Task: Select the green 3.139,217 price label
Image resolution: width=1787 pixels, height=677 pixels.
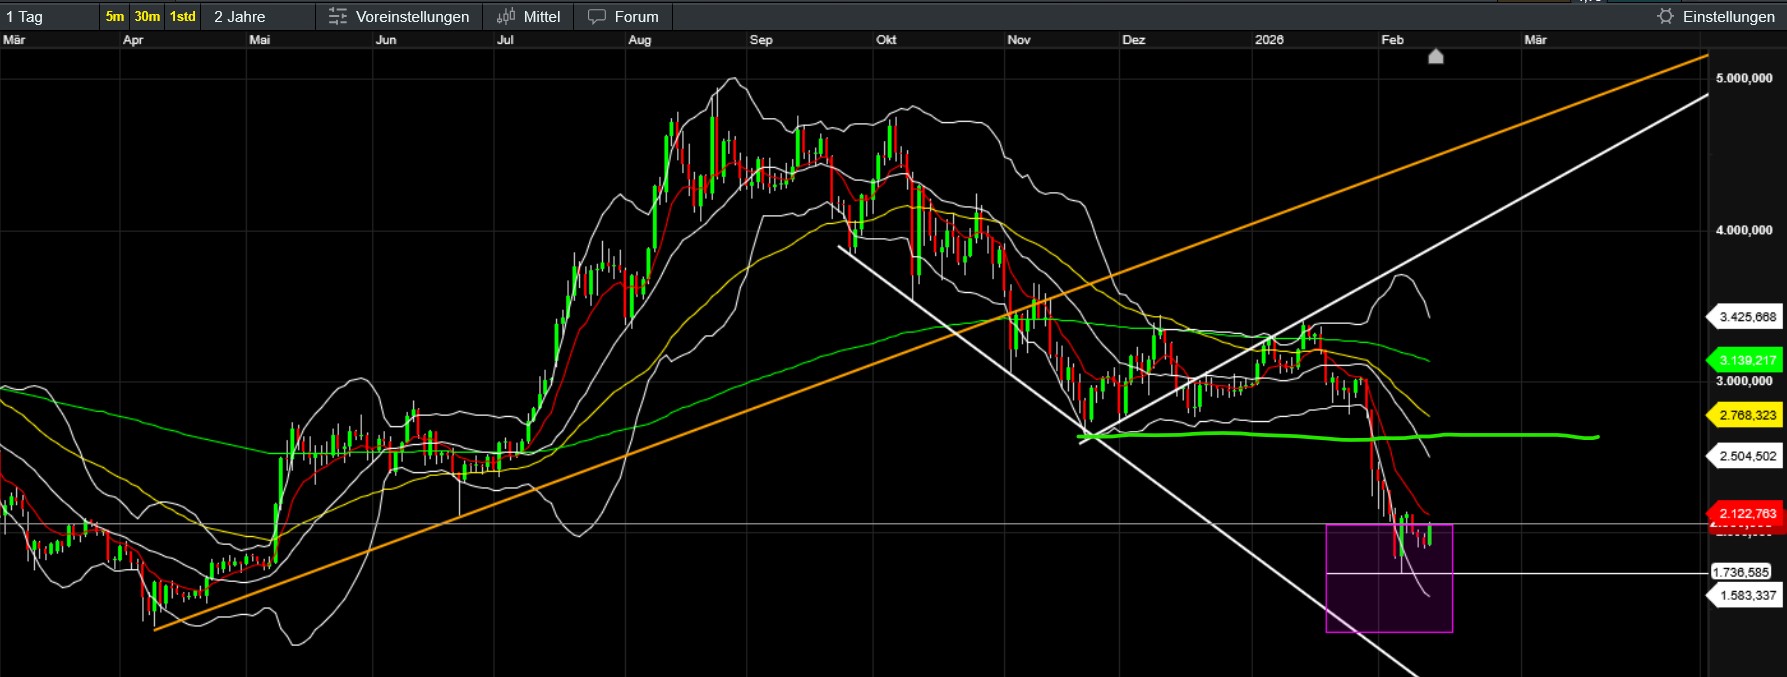Action: pyautogui.click(x=1747, y=360)
